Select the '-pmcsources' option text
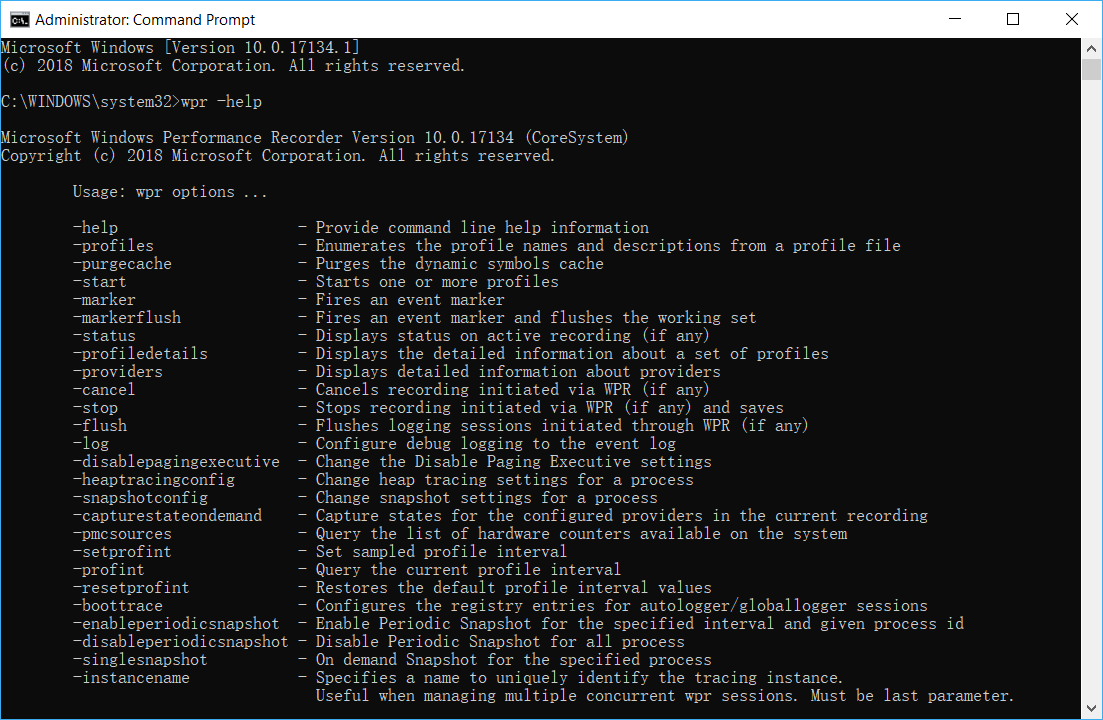The image size is (1103, 720). (122, 534)
